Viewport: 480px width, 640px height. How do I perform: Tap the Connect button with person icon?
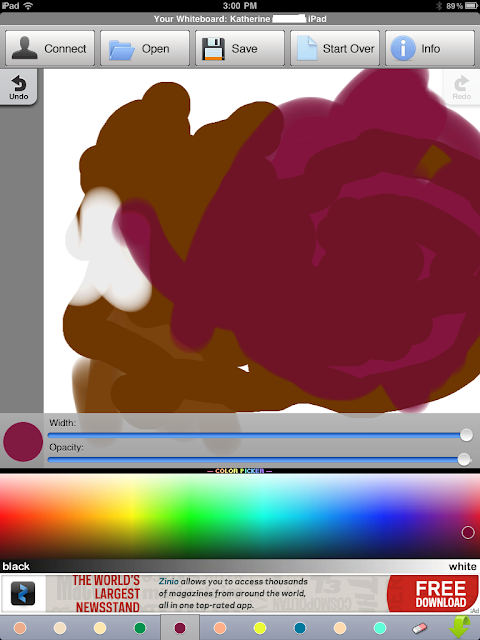pos(50,48)
